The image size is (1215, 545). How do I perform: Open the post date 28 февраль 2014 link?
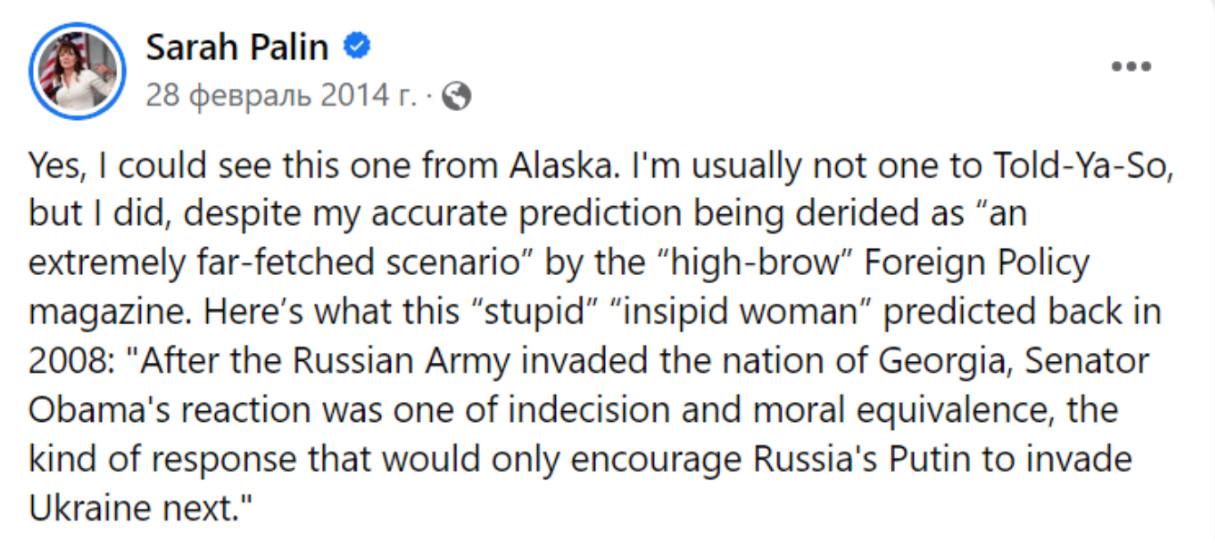pos(281,96)
